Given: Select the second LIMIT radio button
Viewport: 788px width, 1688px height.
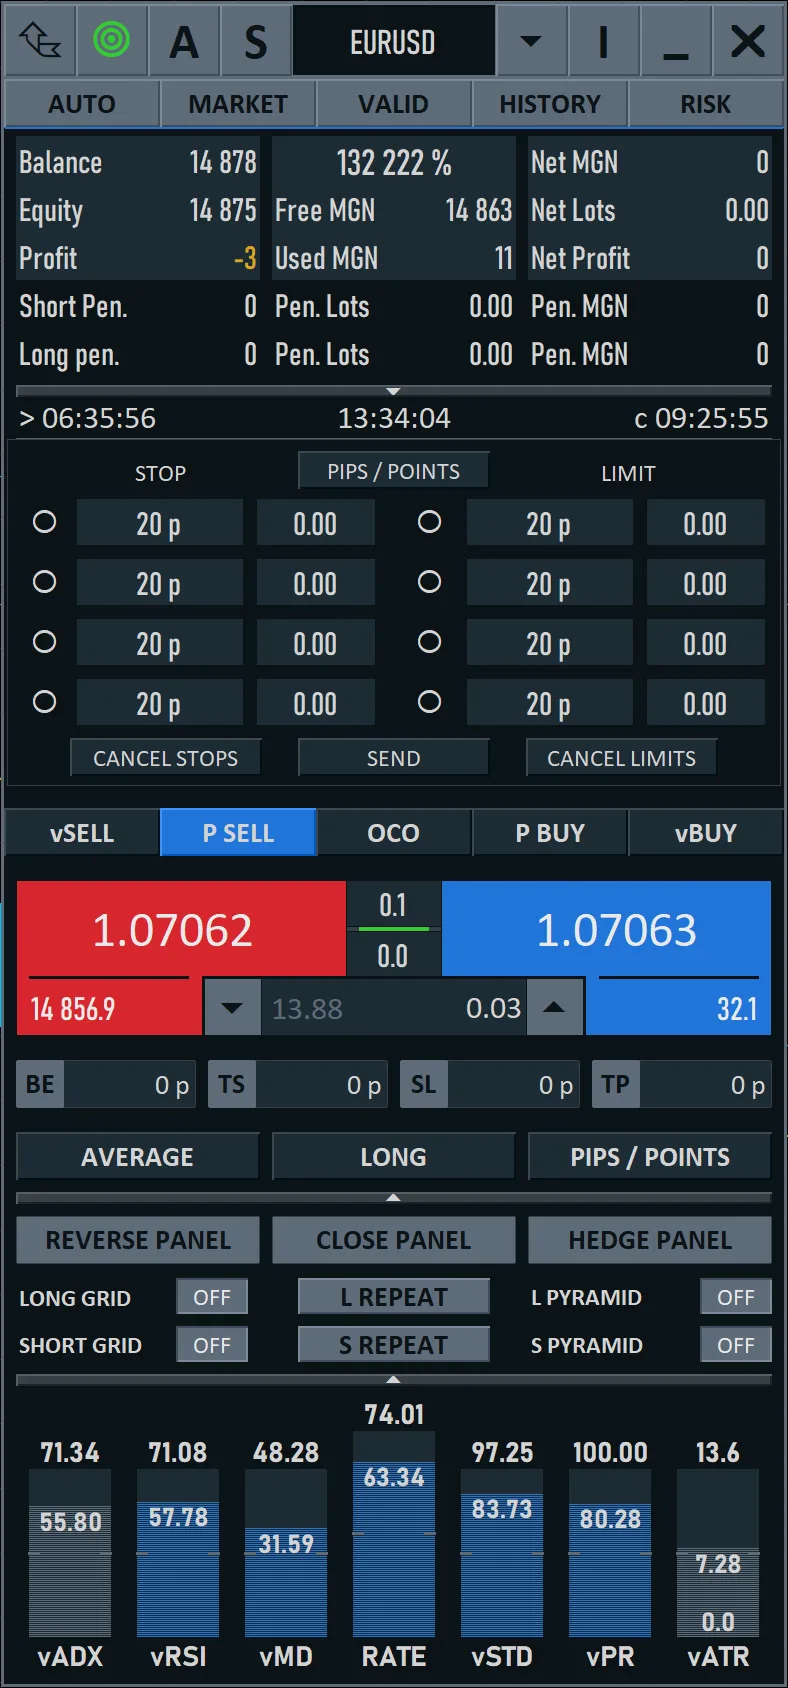Looking at the screenshot, I should pos(429,582).
